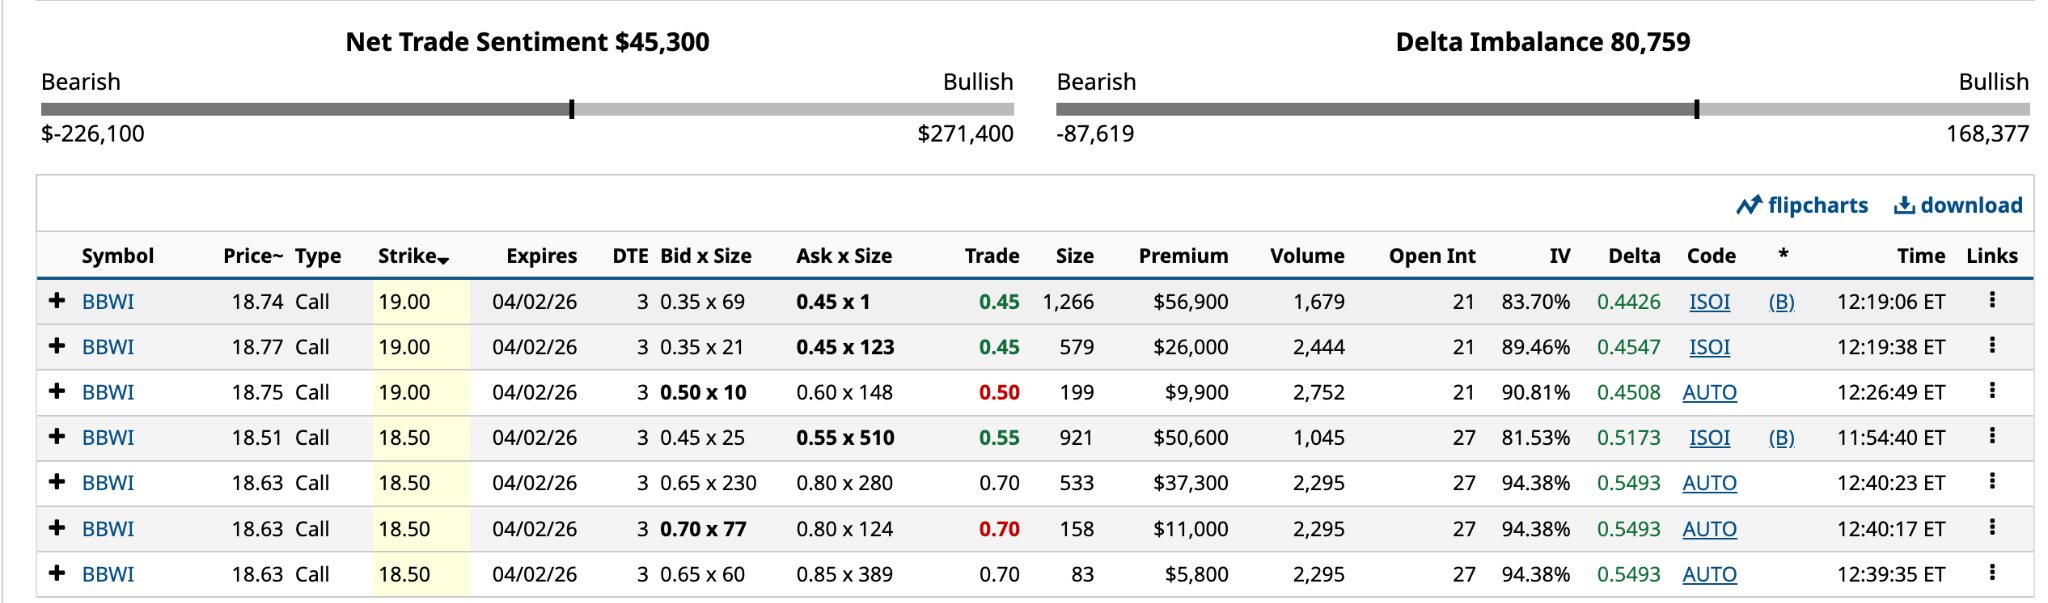Expand the BBWI row priced 18.51

[57, 437]
